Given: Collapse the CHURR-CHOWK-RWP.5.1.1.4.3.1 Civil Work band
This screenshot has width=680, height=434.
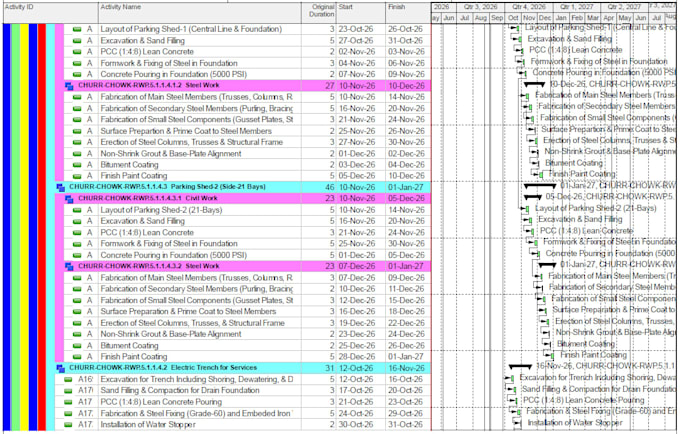Looking at the screenshot, I should [x=69, y=199].
